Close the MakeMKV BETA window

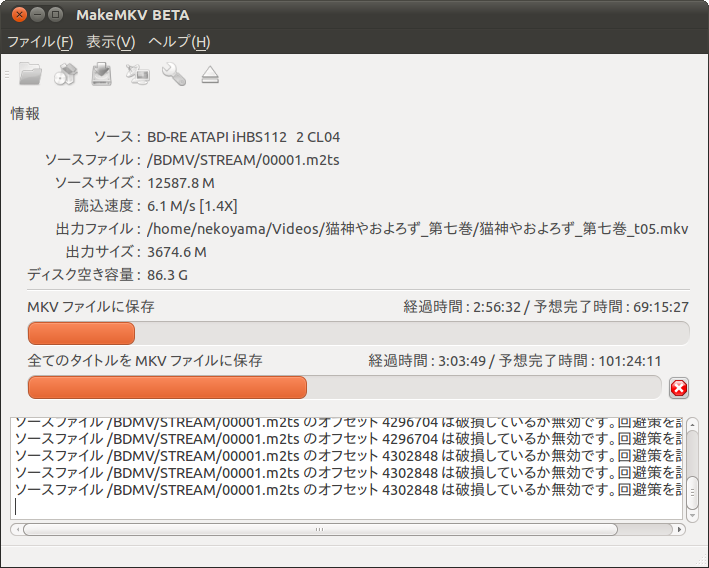pos(19,14)
